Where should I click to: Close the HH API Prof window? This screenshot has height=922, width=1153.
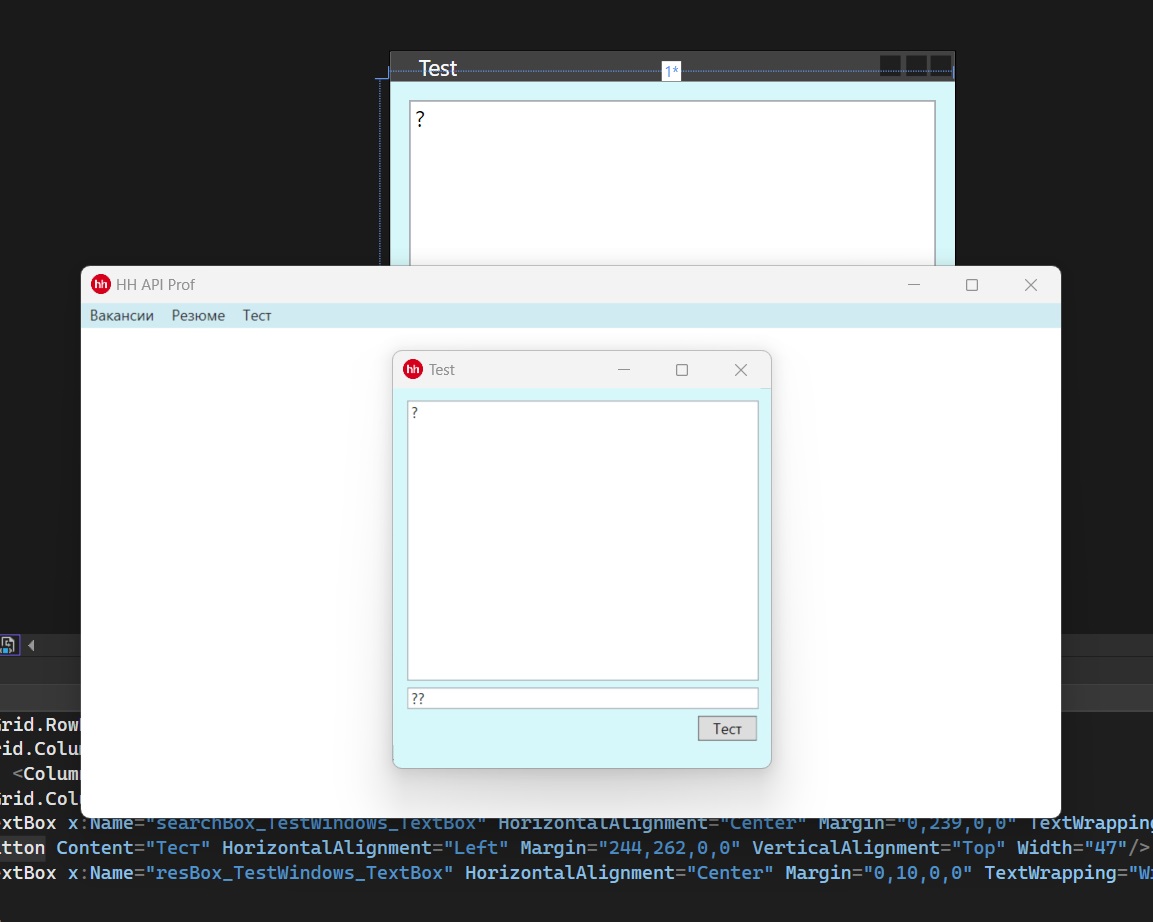1031,285
